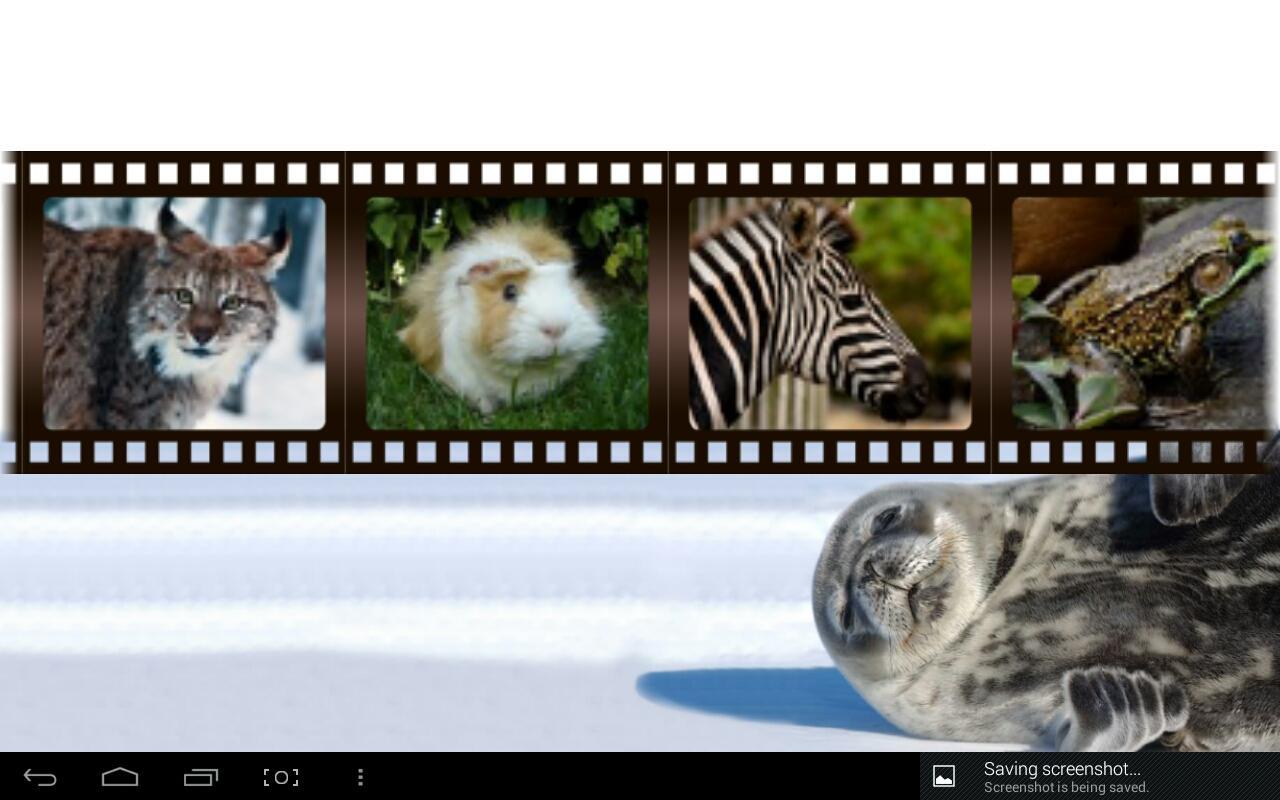
Task: Tap the image icon in the screenshot notification
Action: tap(943, 776)
